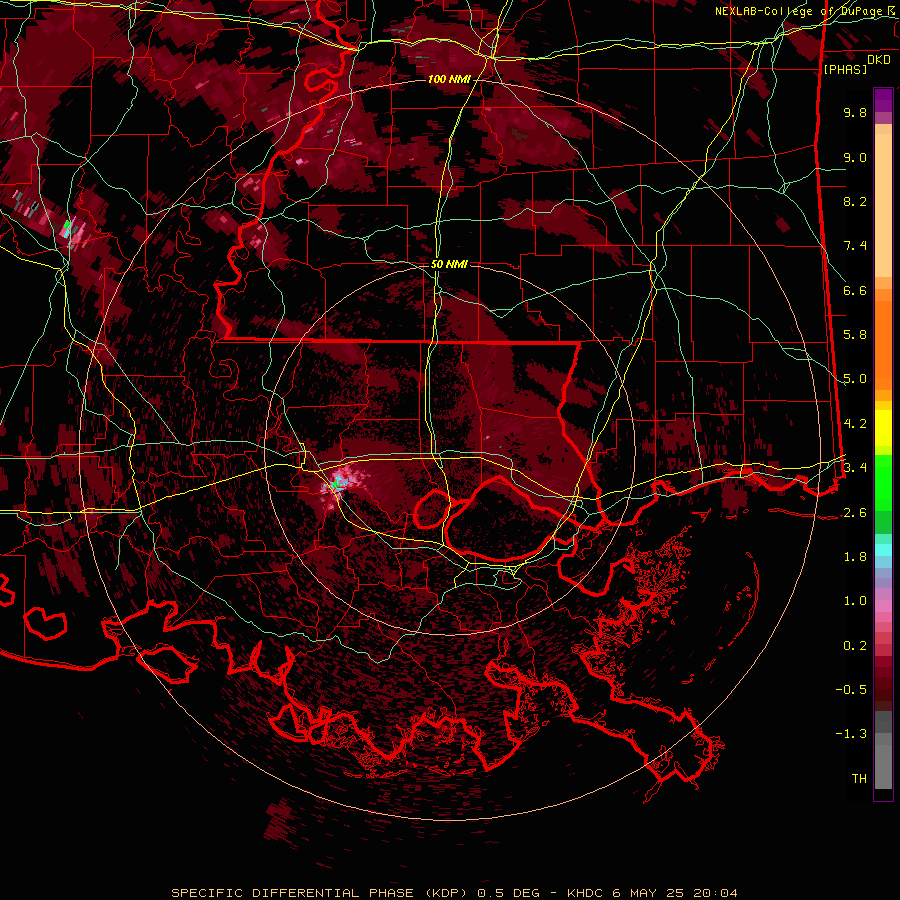This screenshot has height=900, width=900.
Task: Pick the bright green segment of the color bar
Action: click(x=883, y=482)
